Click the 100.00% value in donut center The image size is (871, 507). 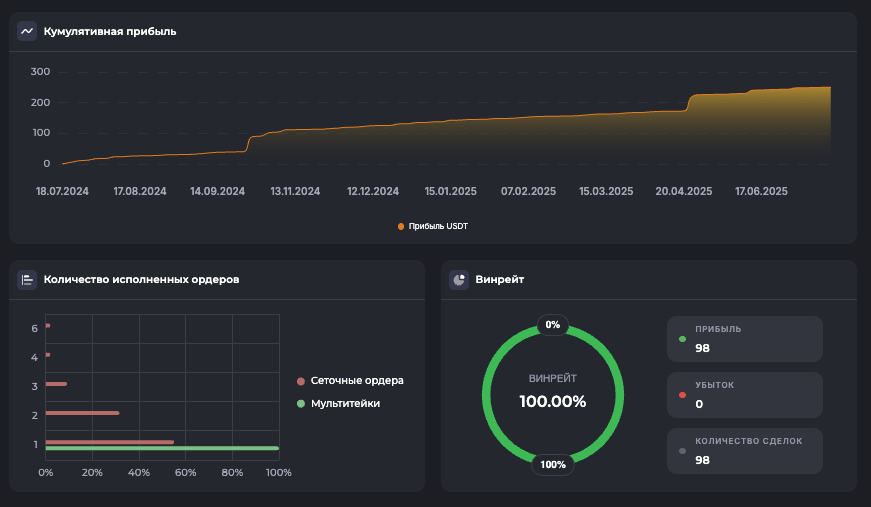click(552, 402)
